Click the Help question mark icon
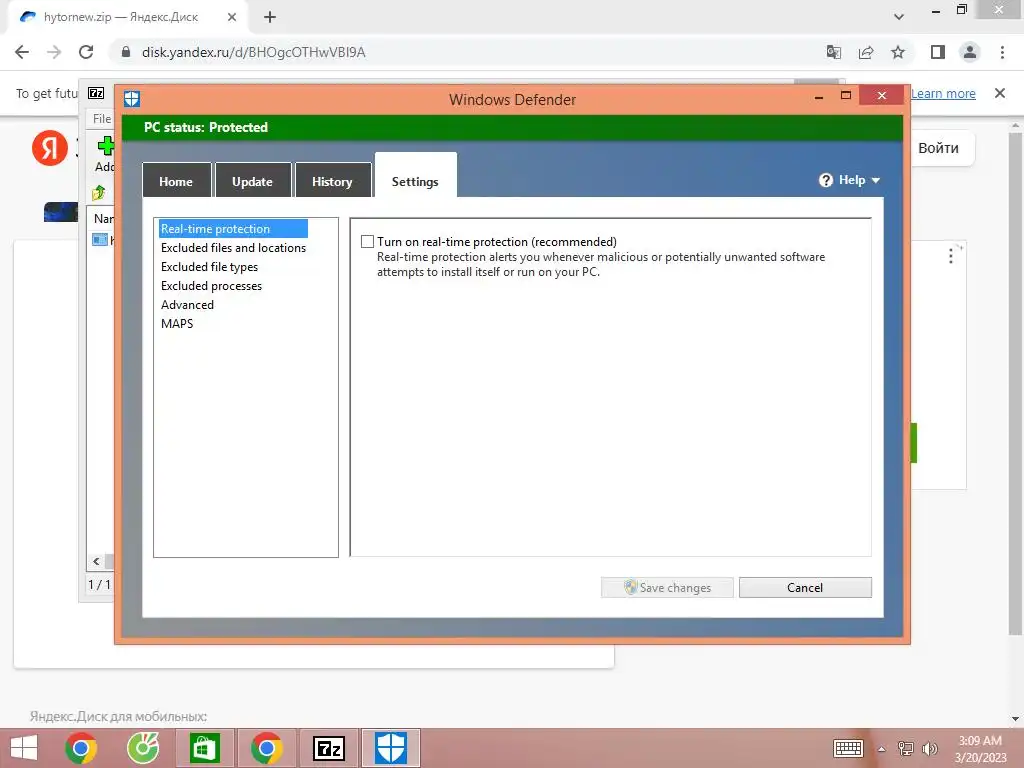The height and width of the screenshot is (768, 1024). [826, 180]
